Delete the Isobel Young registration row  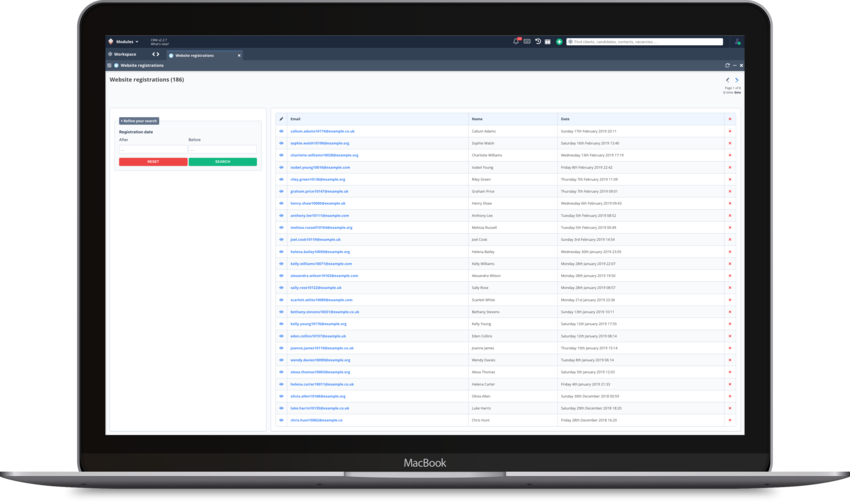click(730, 167)
